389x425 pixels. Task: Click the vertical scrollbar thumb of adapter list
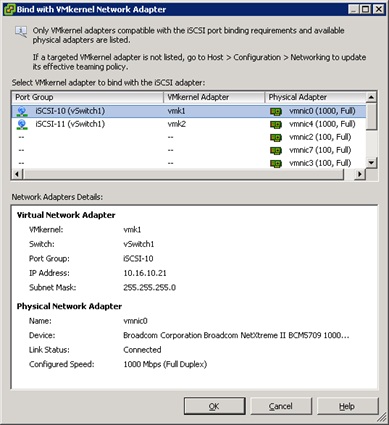[x=371, y=116]
